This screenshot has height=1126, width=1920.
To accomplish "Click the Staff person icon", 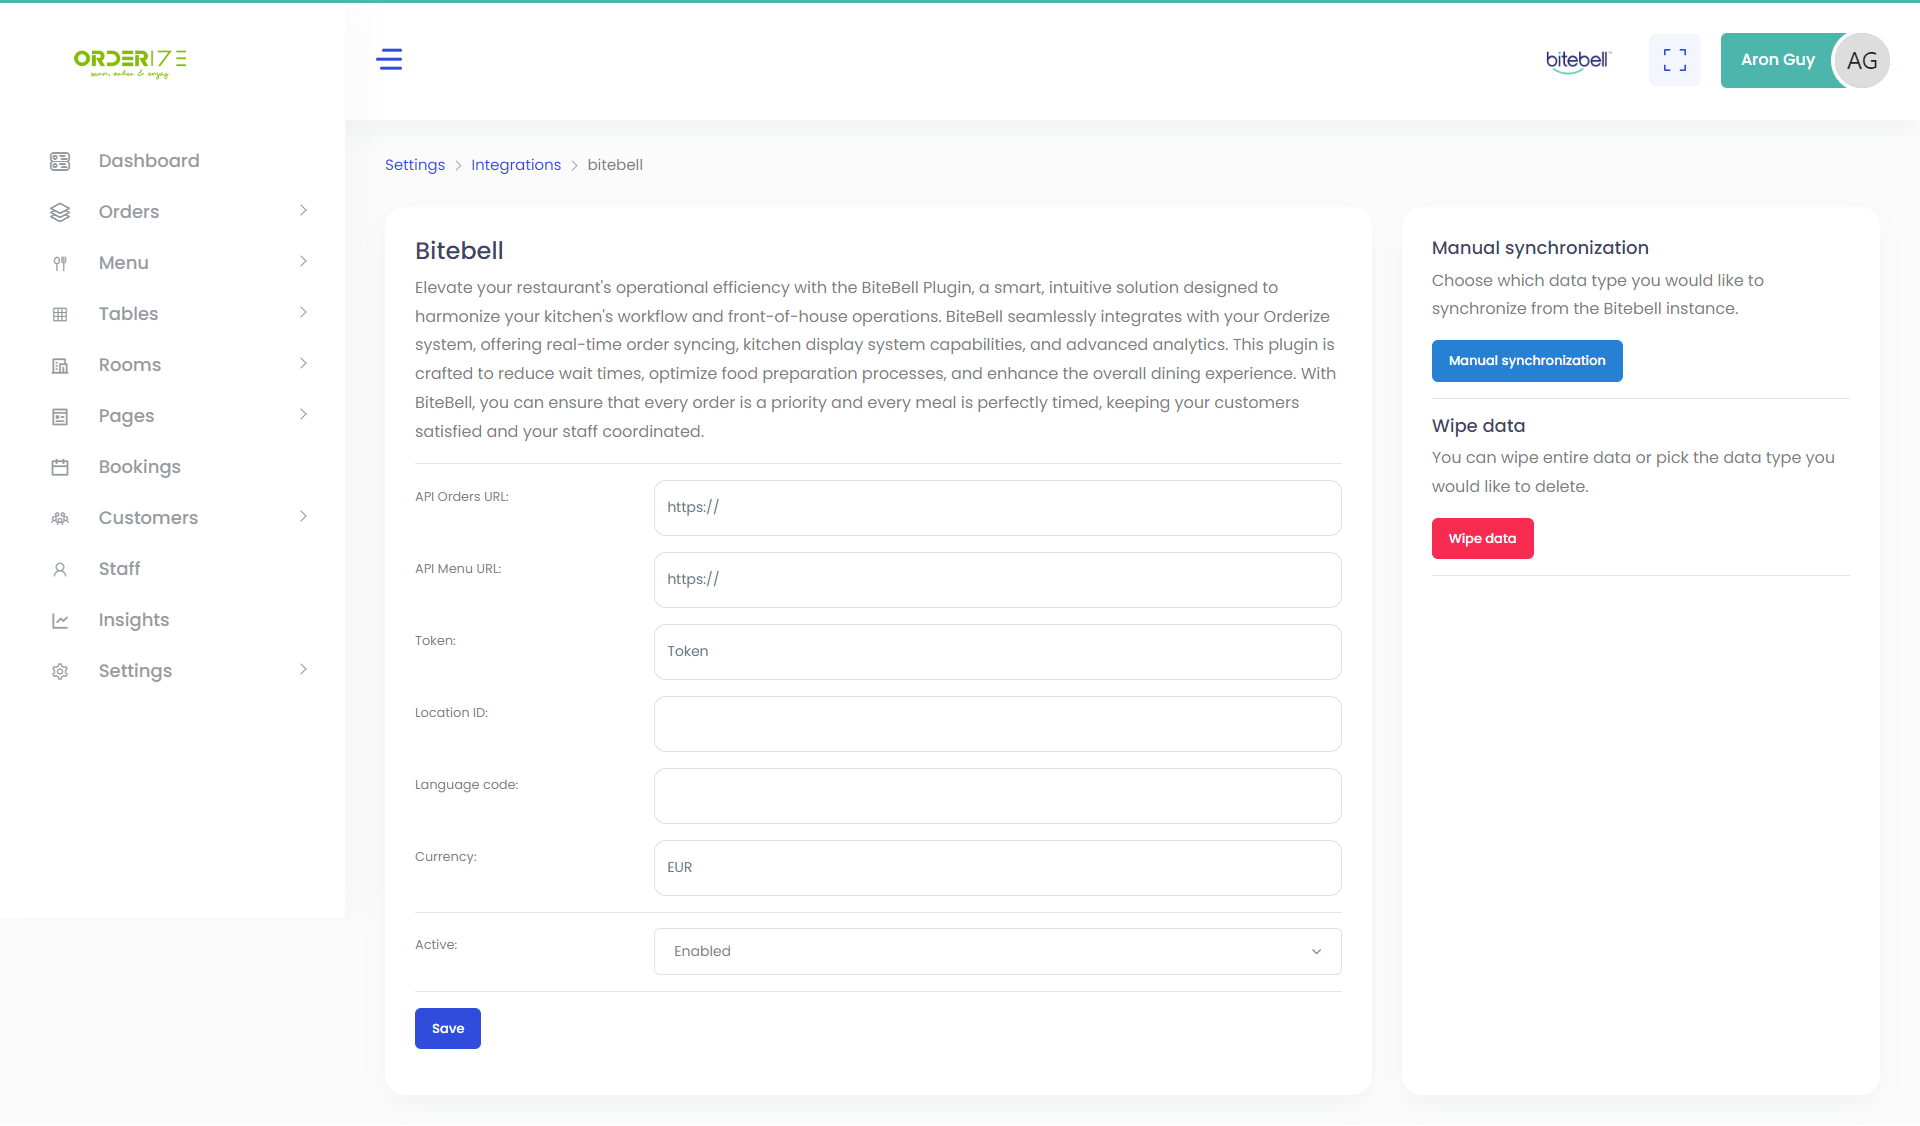I will (60, 569).
